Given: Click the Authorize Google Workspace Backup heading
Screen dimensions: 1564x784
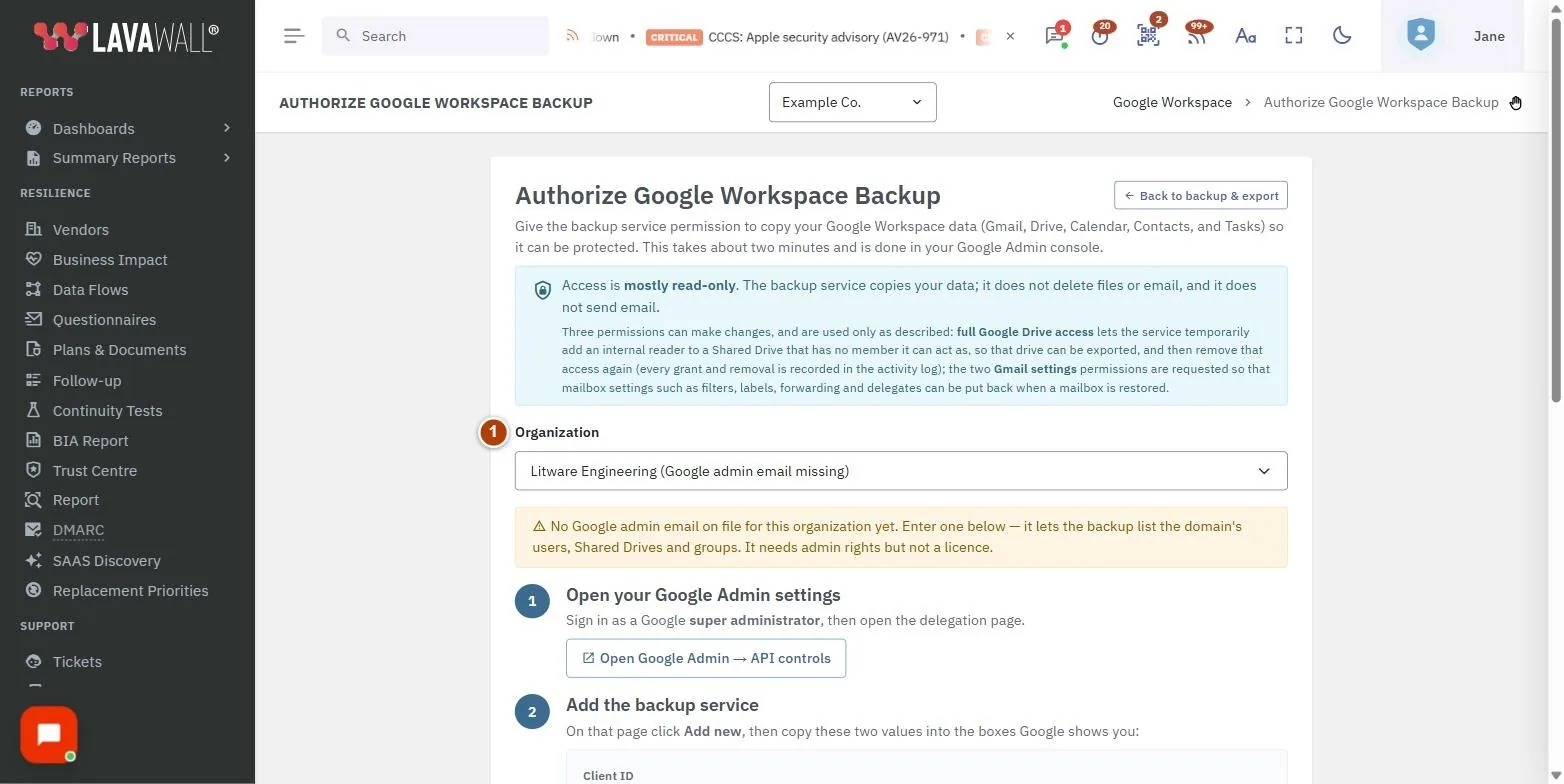Looking at the screenshot, I should pyautogui.click(x=728, y=195).
